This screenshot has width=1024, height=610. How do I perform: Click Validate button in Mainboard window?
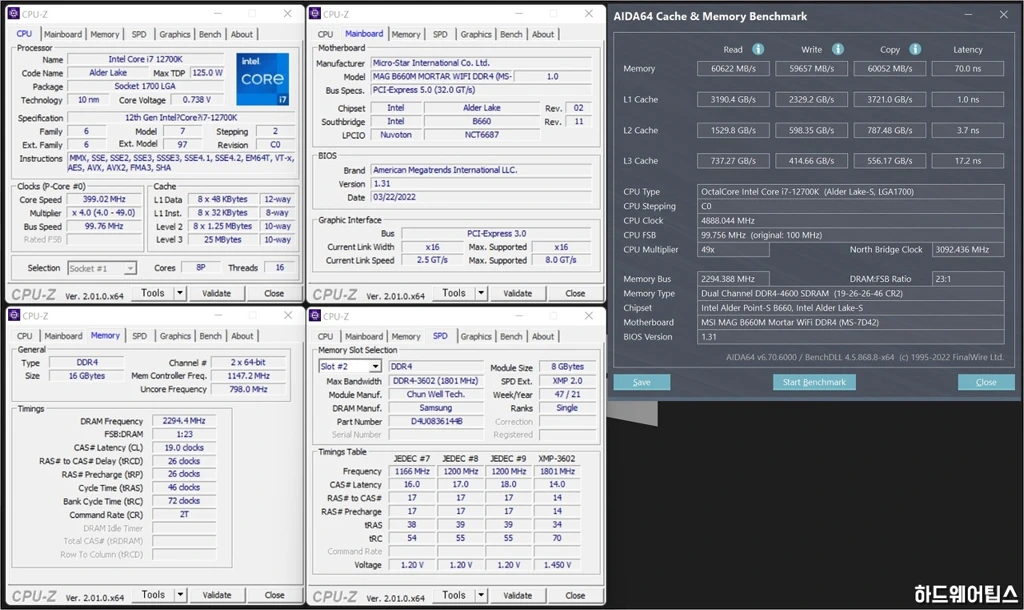517,293
